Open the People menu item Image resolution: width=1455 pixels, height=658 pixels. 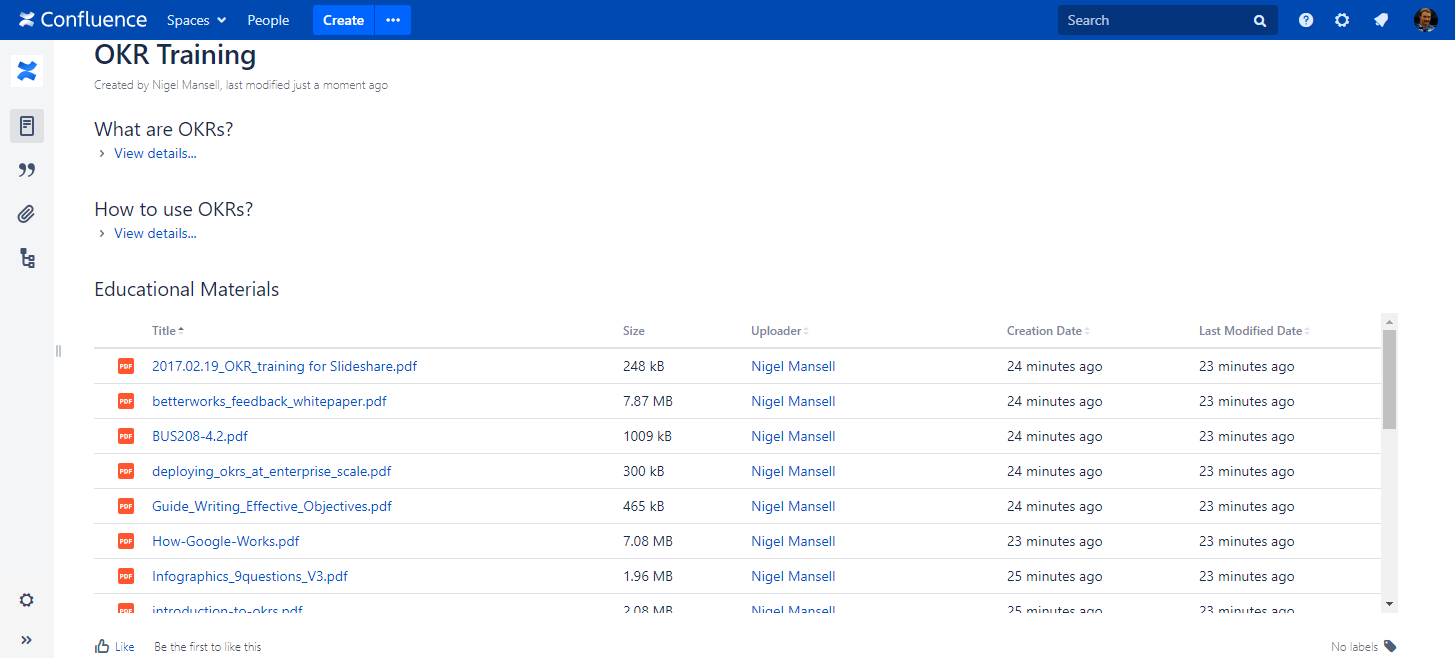pos(268,20)
